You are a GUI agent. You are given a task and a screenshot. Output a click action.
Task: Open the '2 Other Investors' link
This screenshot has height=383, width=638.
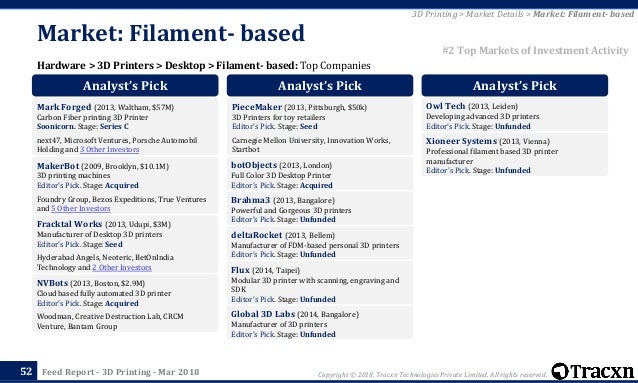[122, 267]
